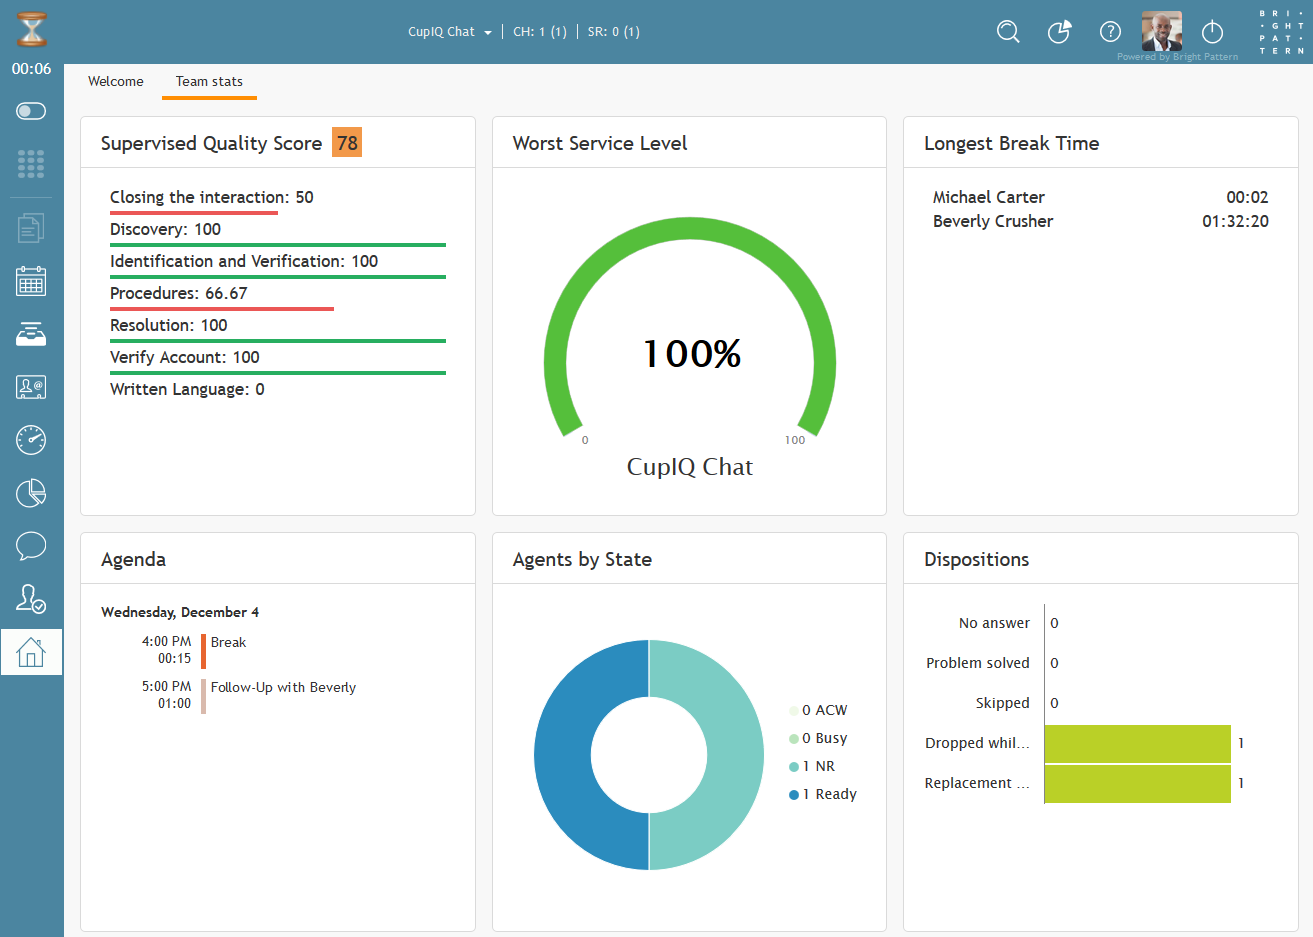Image resolution: width=1313 pixels, height=937 pixels.
Task: Toggle the 0 Busy legend item
Action: tap(818, 738)
